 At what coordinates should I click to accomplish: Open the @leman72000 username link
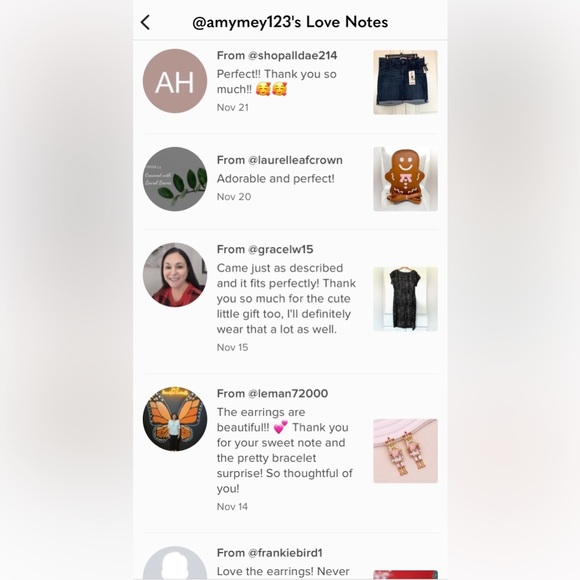(288, 393)
